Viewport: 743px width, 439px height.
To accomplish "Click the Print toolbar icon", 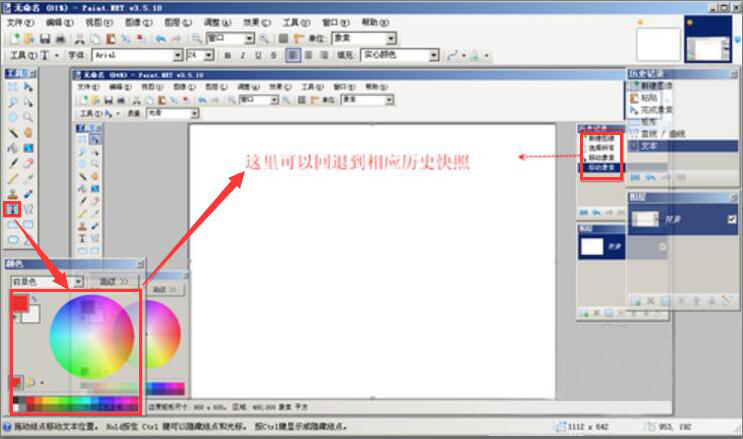I will (60, 38).
